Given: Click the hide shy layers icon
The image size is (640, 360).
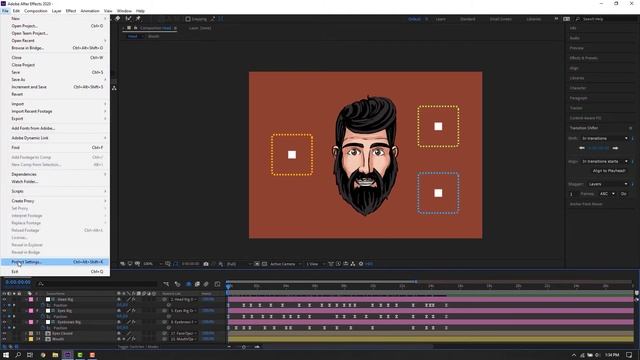Looking at the screenshot, I should [188, 284].
